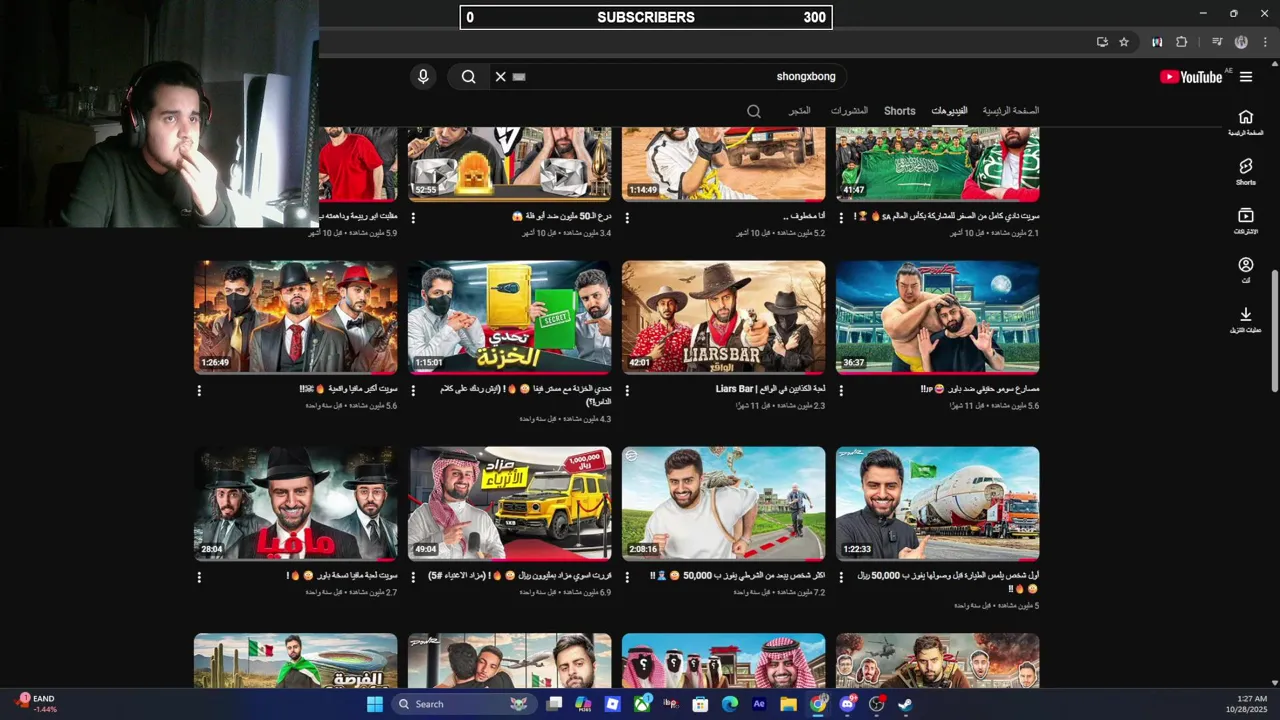Open the YouTube hamburger guide menu
This screenshot has height=720, width=1280.
[1246, 77]
